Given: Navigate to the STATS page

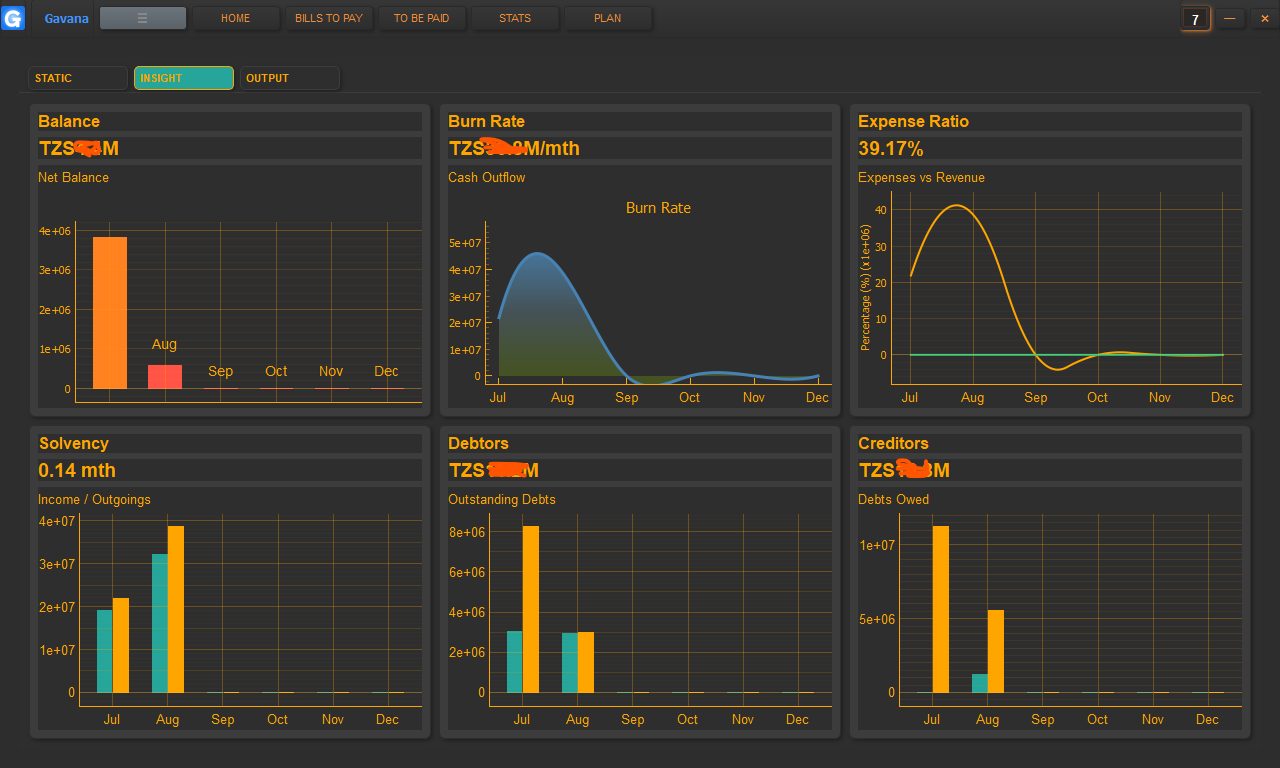Looking at the screenshot, I should 515,18.
